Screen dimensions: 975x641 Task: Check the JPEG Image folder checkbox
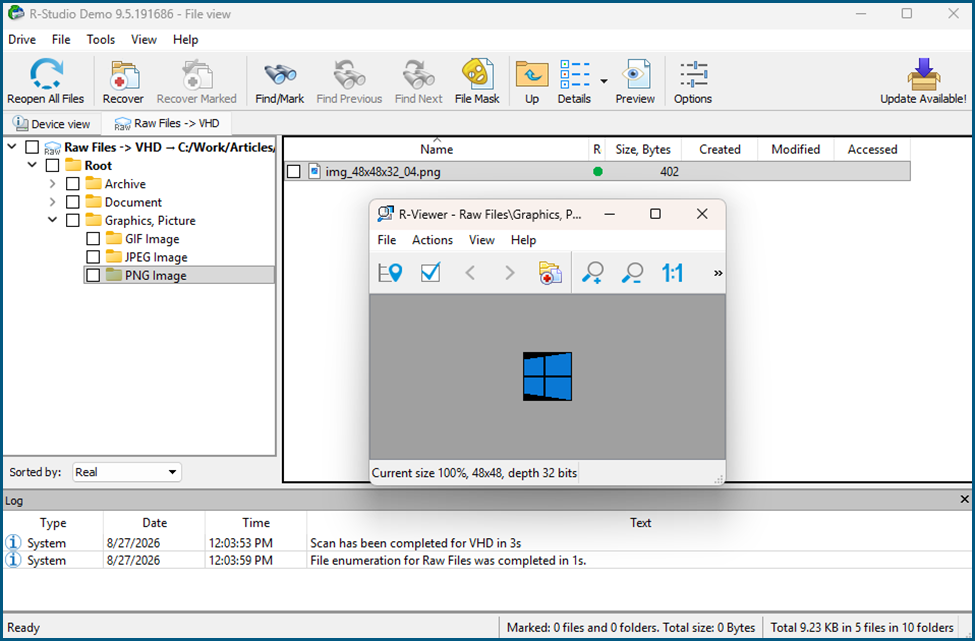(93, 257)
